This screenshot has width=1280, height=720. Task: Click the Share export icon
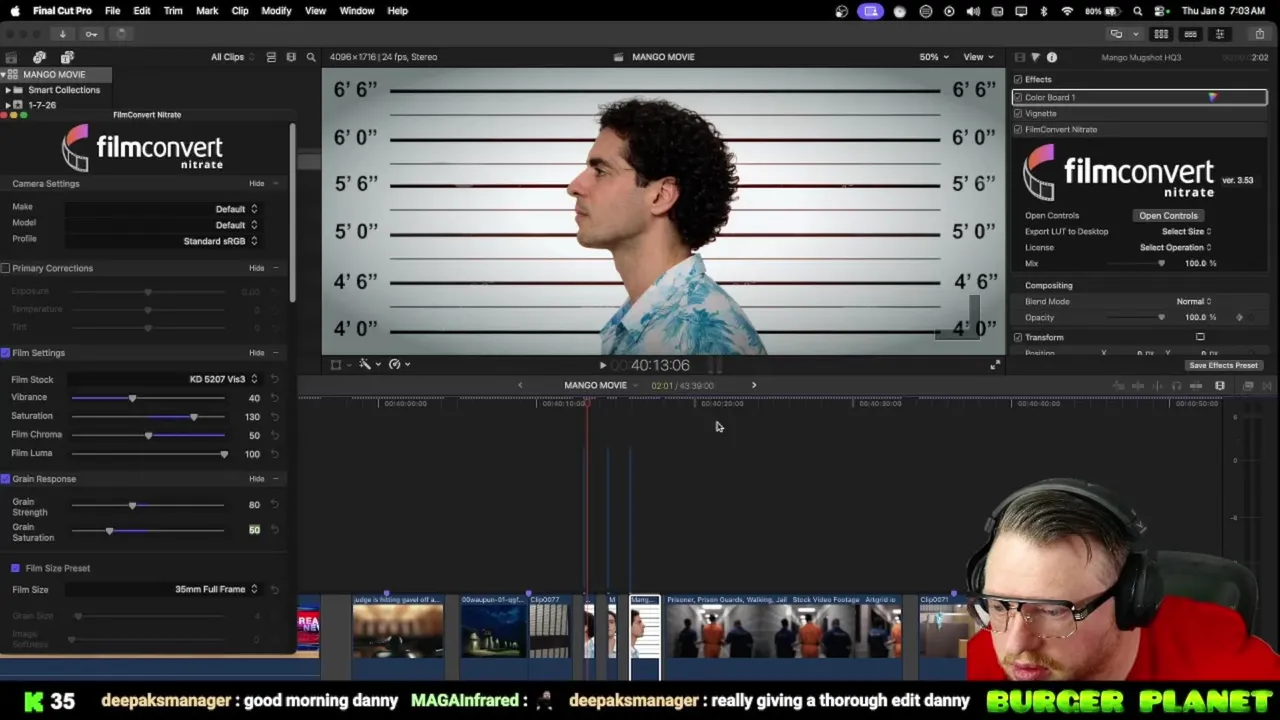pos(1259,34)
